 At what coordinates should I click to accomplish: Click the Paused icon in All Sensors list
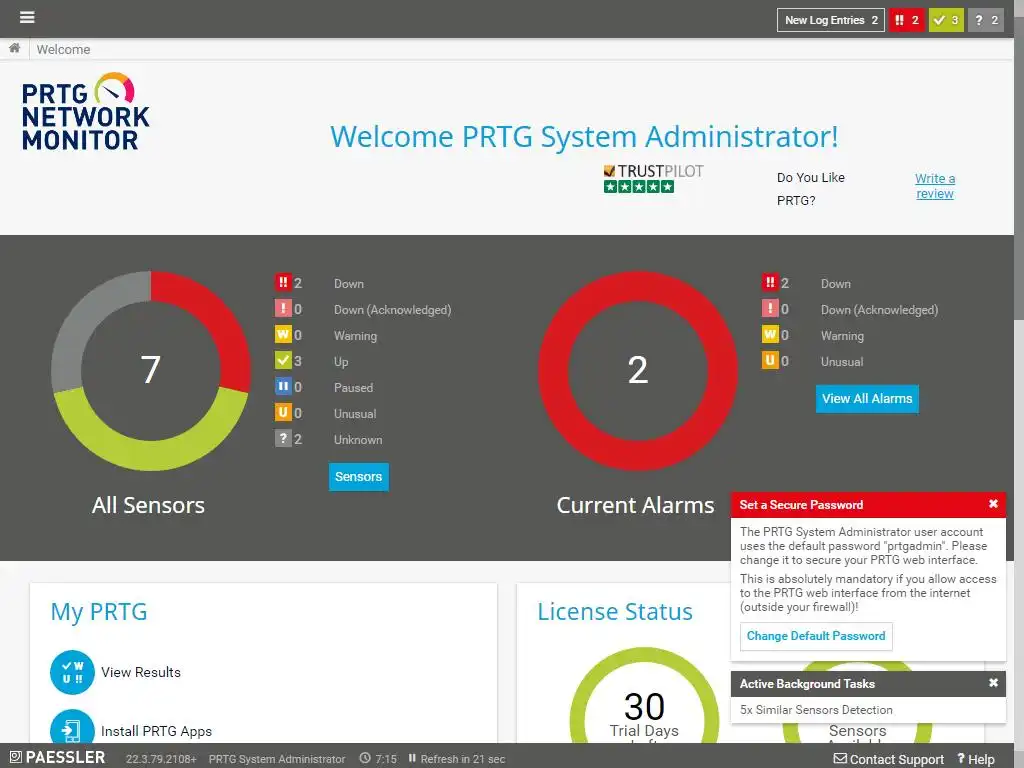pos(283,387)
